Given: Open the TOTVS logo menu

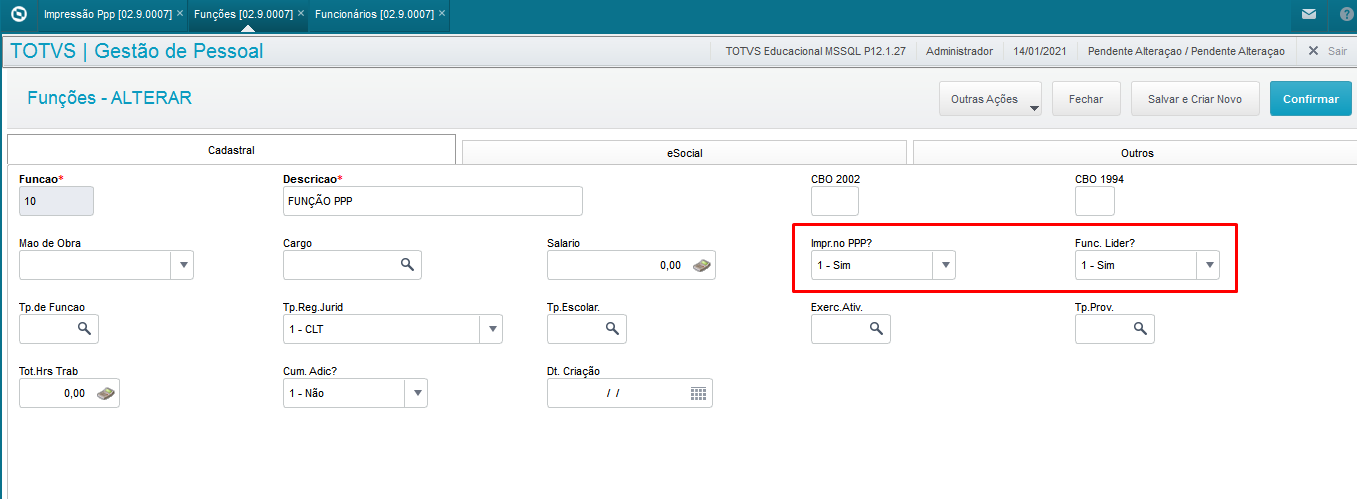Looking at the screenshot, I should coord(17,14).
